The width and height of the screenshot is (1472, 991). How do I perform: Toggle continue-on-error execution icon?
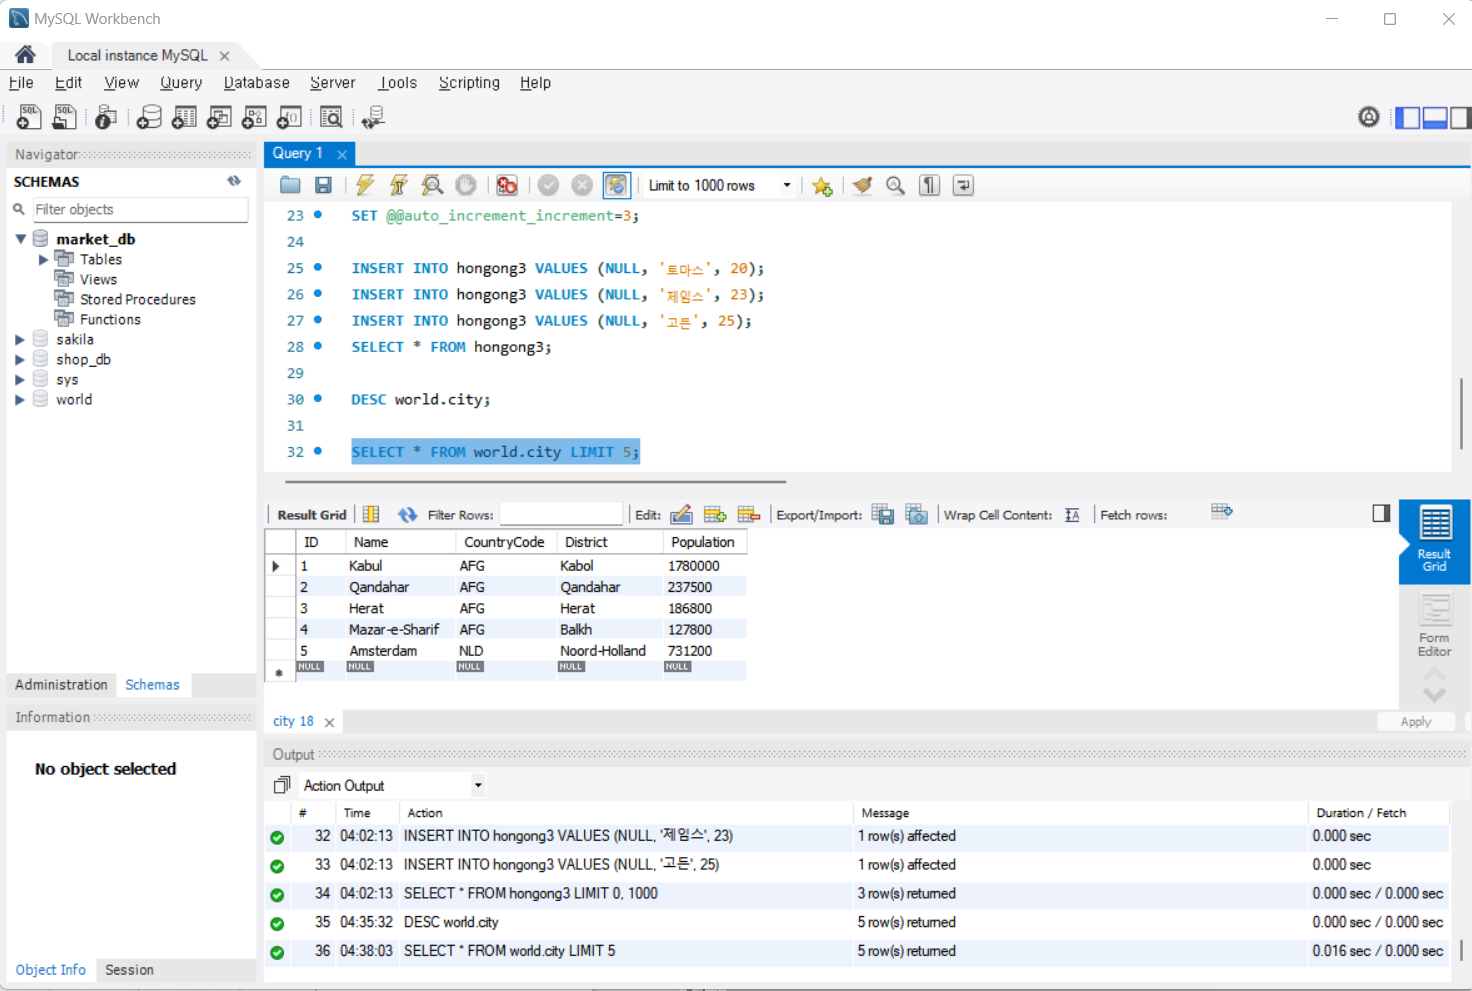click(507, 185)
